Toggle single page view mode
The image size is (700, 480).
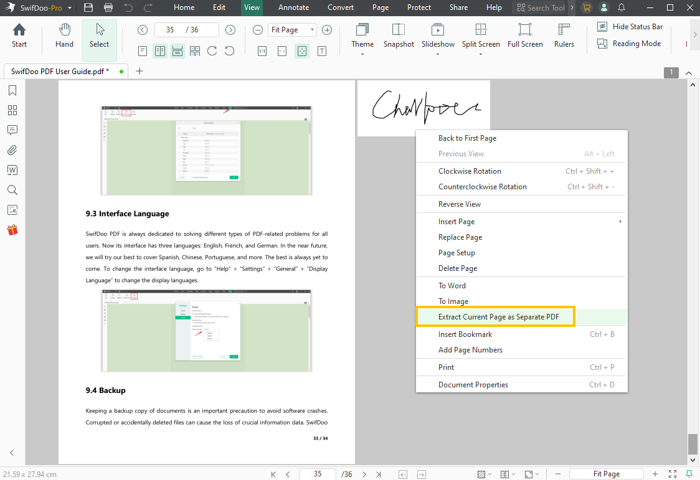142,51
